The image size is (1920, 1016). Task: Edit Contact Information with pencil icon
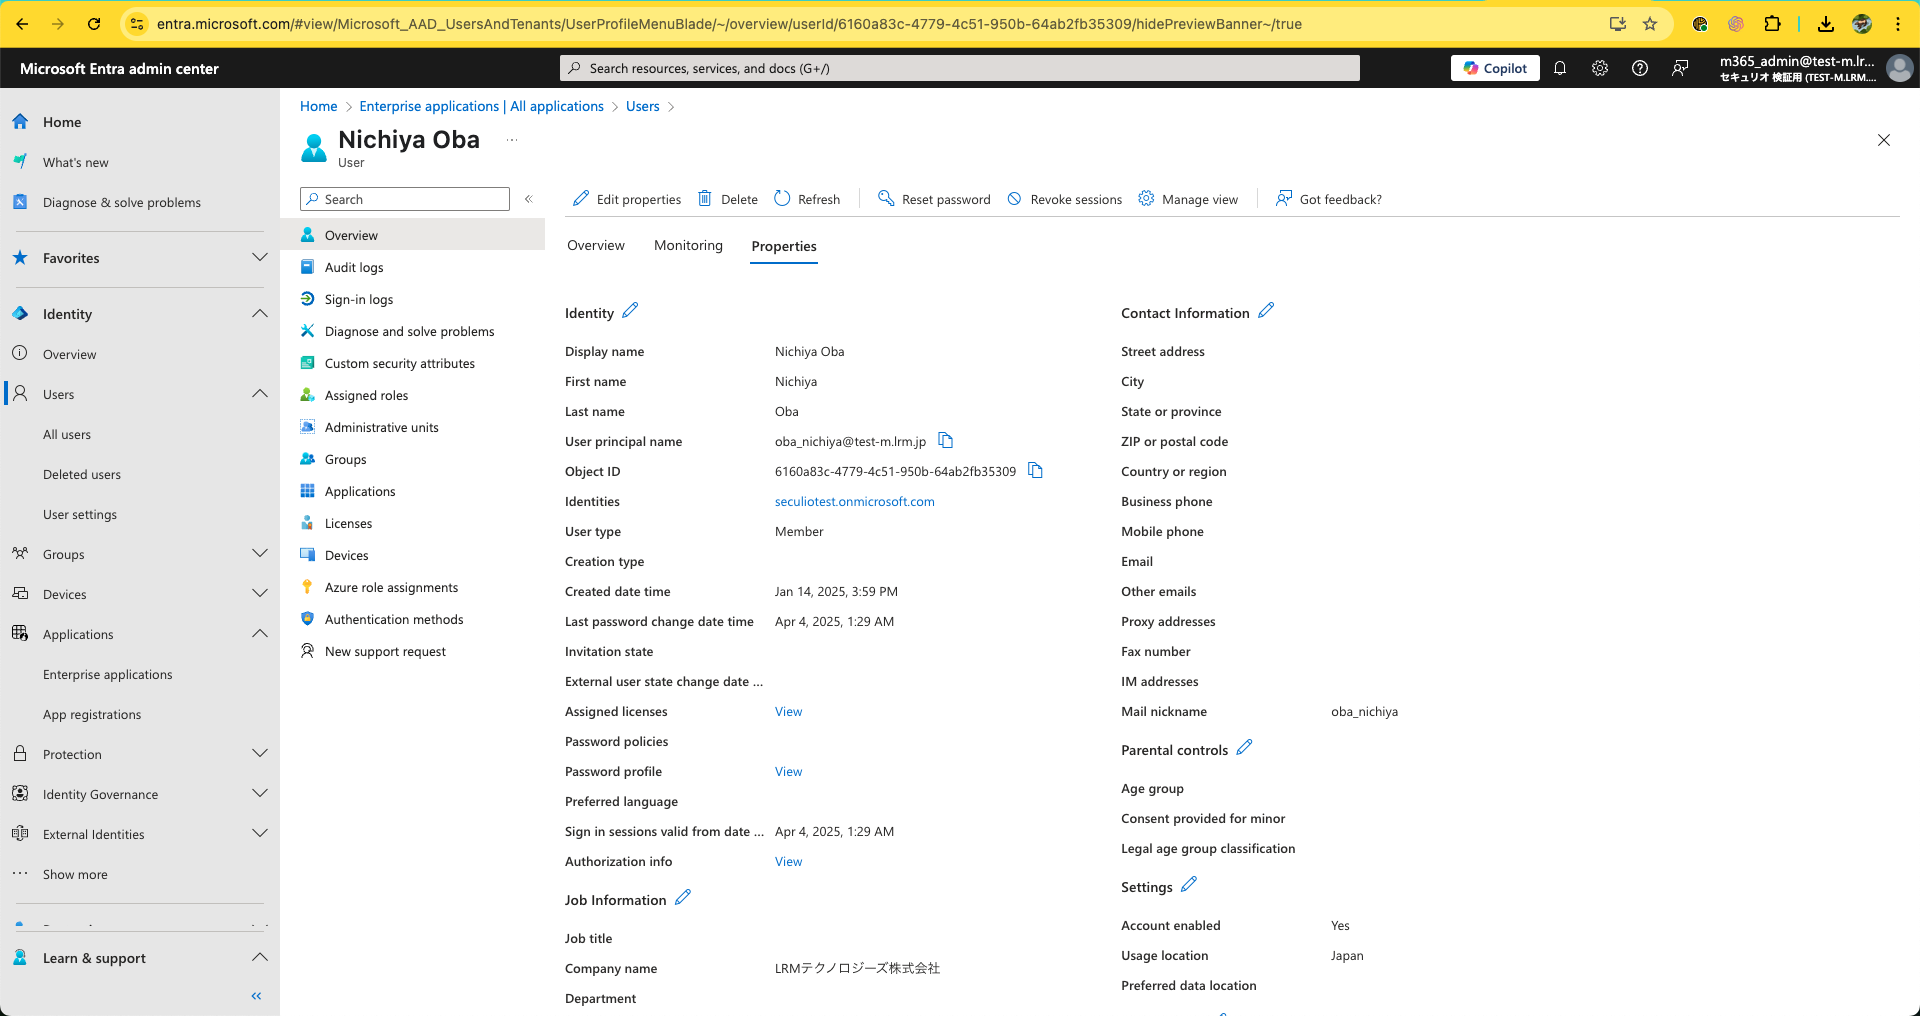[1266, 311]
